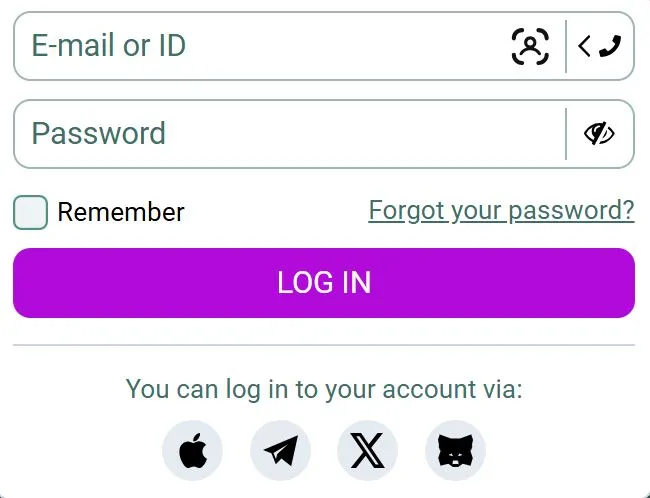Viewport: 650px width, 498px height.
Task: Switch to phone number login icon
Action: click(600, 46)
